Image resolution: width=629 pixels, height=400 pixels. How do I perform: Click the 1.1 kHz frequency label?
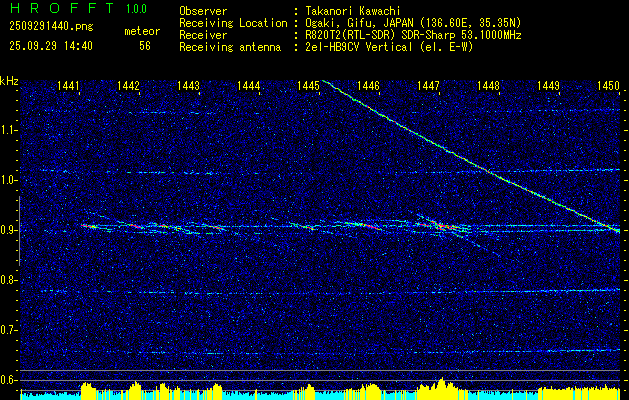pos(8,130)
